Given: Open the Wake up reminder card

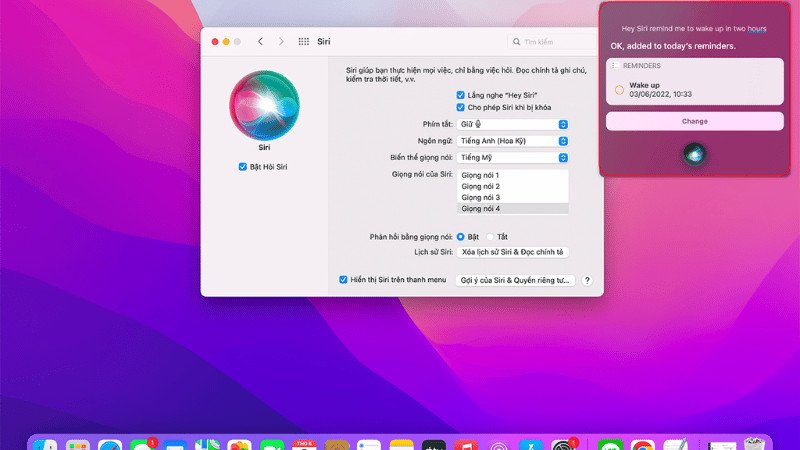Looking at the screenshot, I should tap(694, 90).
